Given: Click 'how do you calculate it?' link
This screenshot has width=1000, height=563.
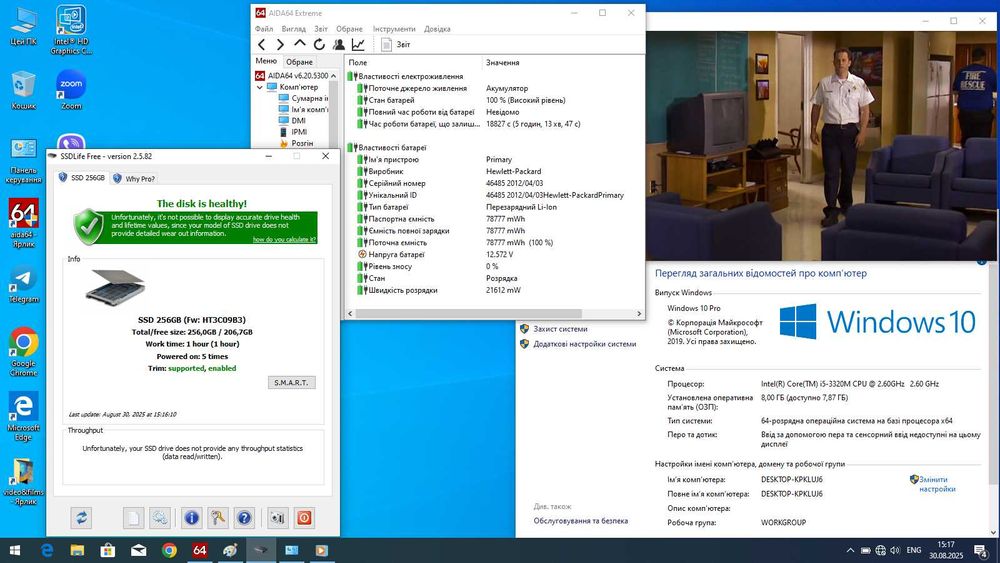Looking at the screenshot, I should (x=284, y=240).
